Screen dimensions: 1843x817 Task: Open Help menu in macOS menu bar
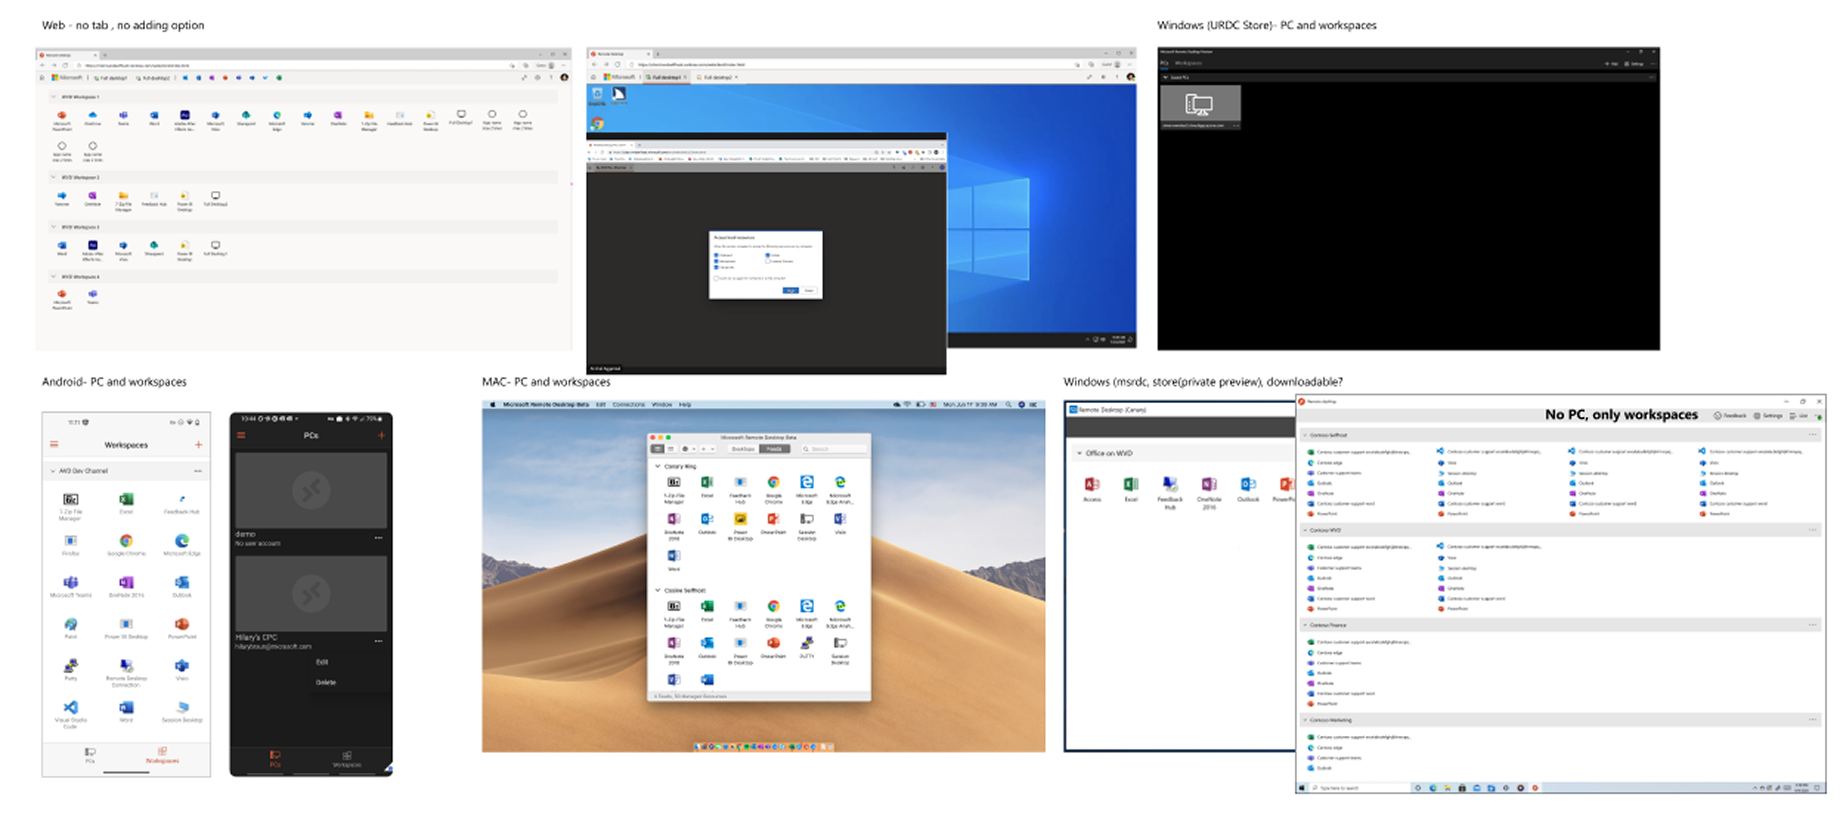pos(685,405)
